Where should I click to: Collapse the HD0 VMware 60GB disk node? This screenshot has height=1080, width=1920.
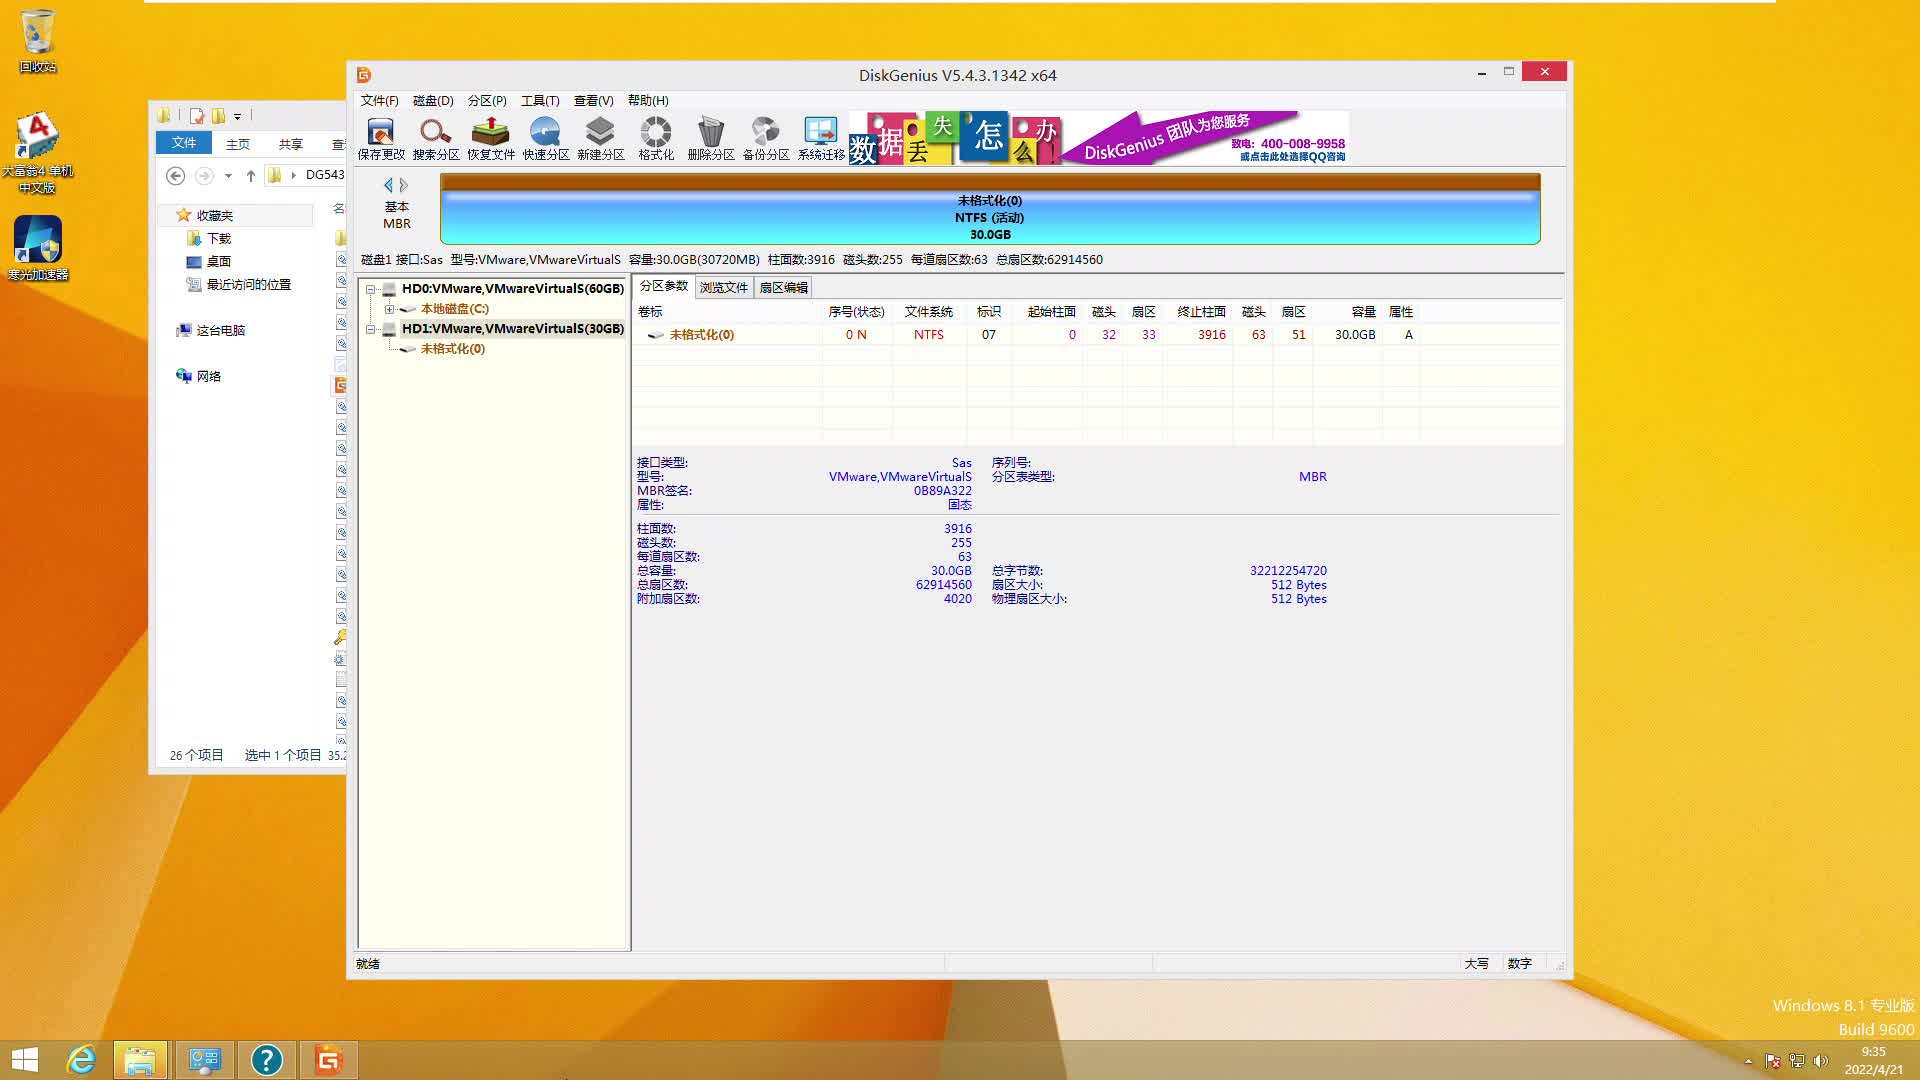pyautogui.click(x=371, y=289)
